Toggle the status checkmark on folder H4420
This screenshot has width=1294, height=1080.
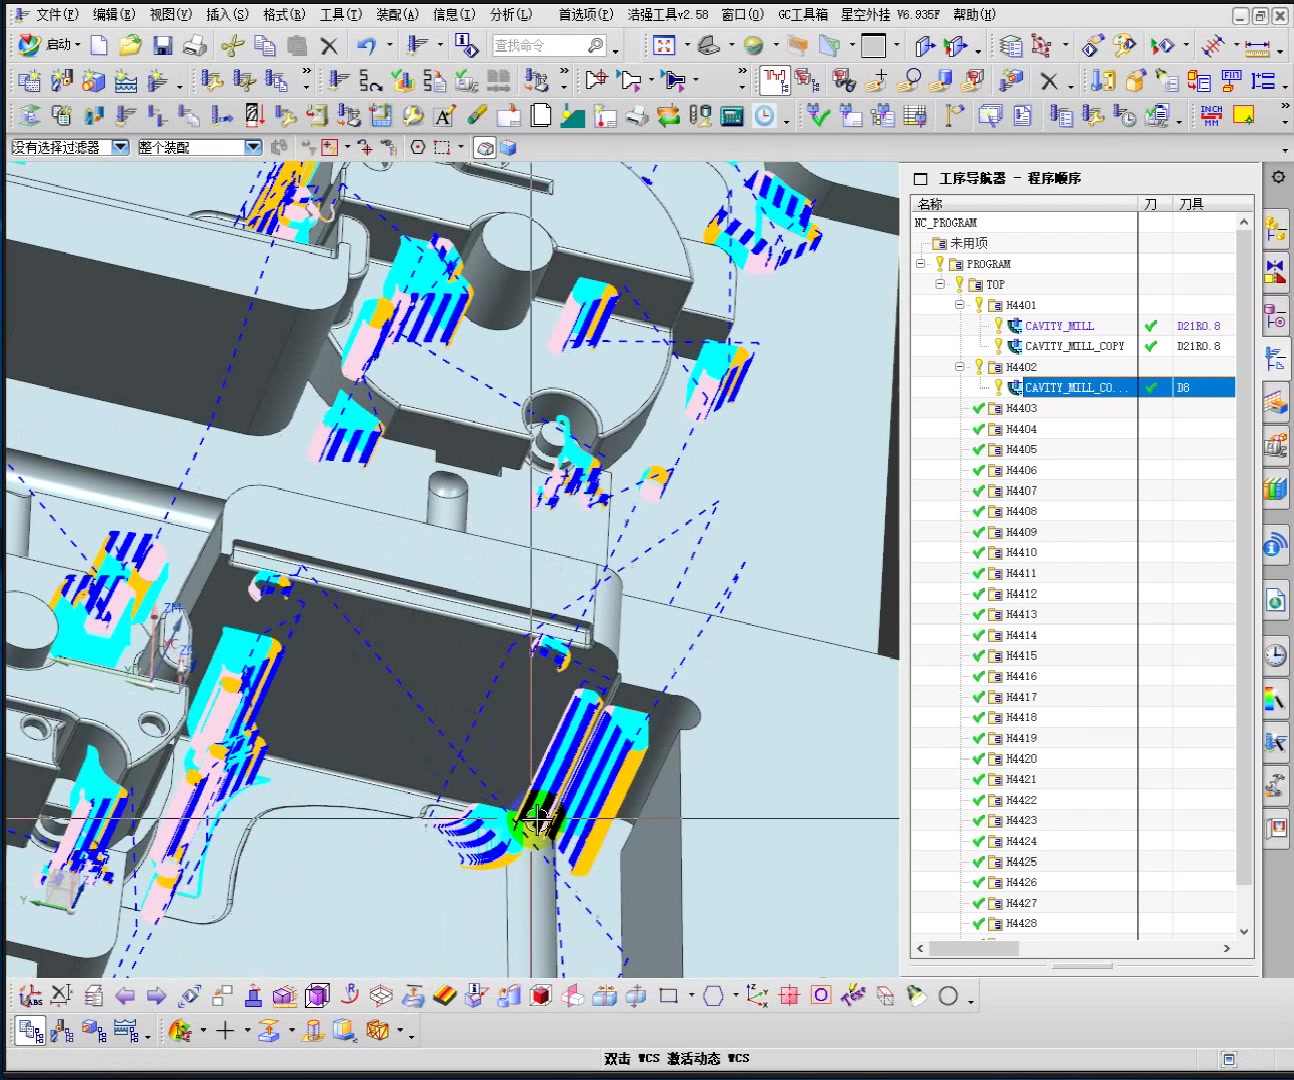[978, 759]
